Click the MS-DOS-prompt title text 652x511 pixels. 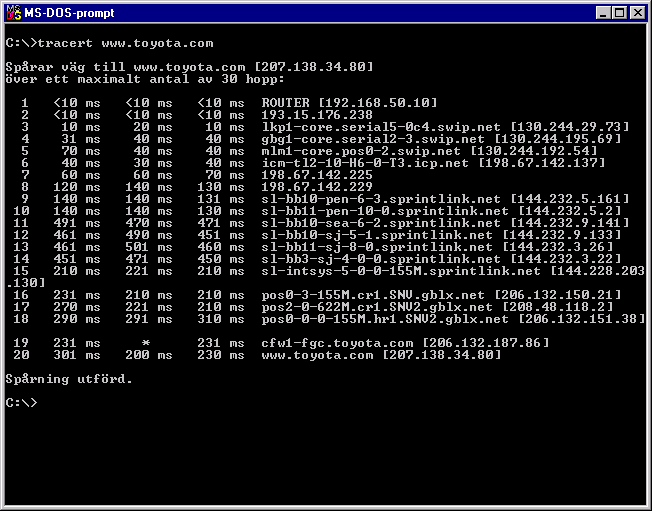[x=69, y=13]
